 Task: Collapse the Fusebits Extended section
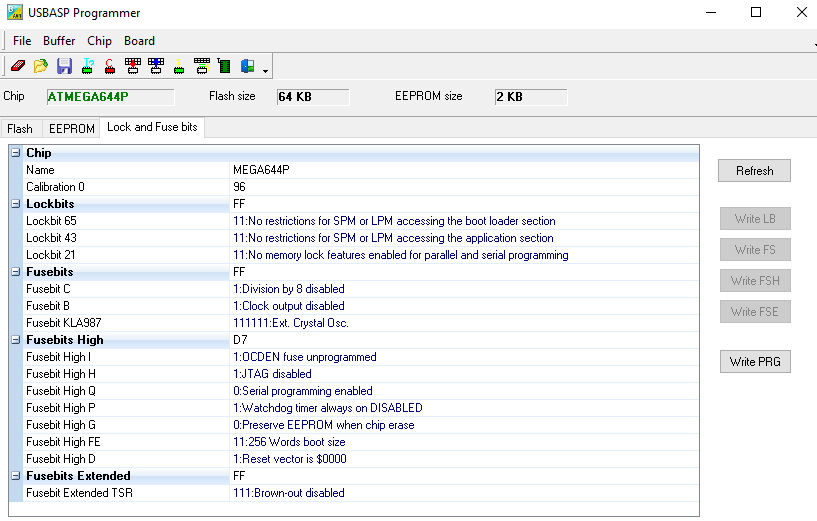pos(16,476)
